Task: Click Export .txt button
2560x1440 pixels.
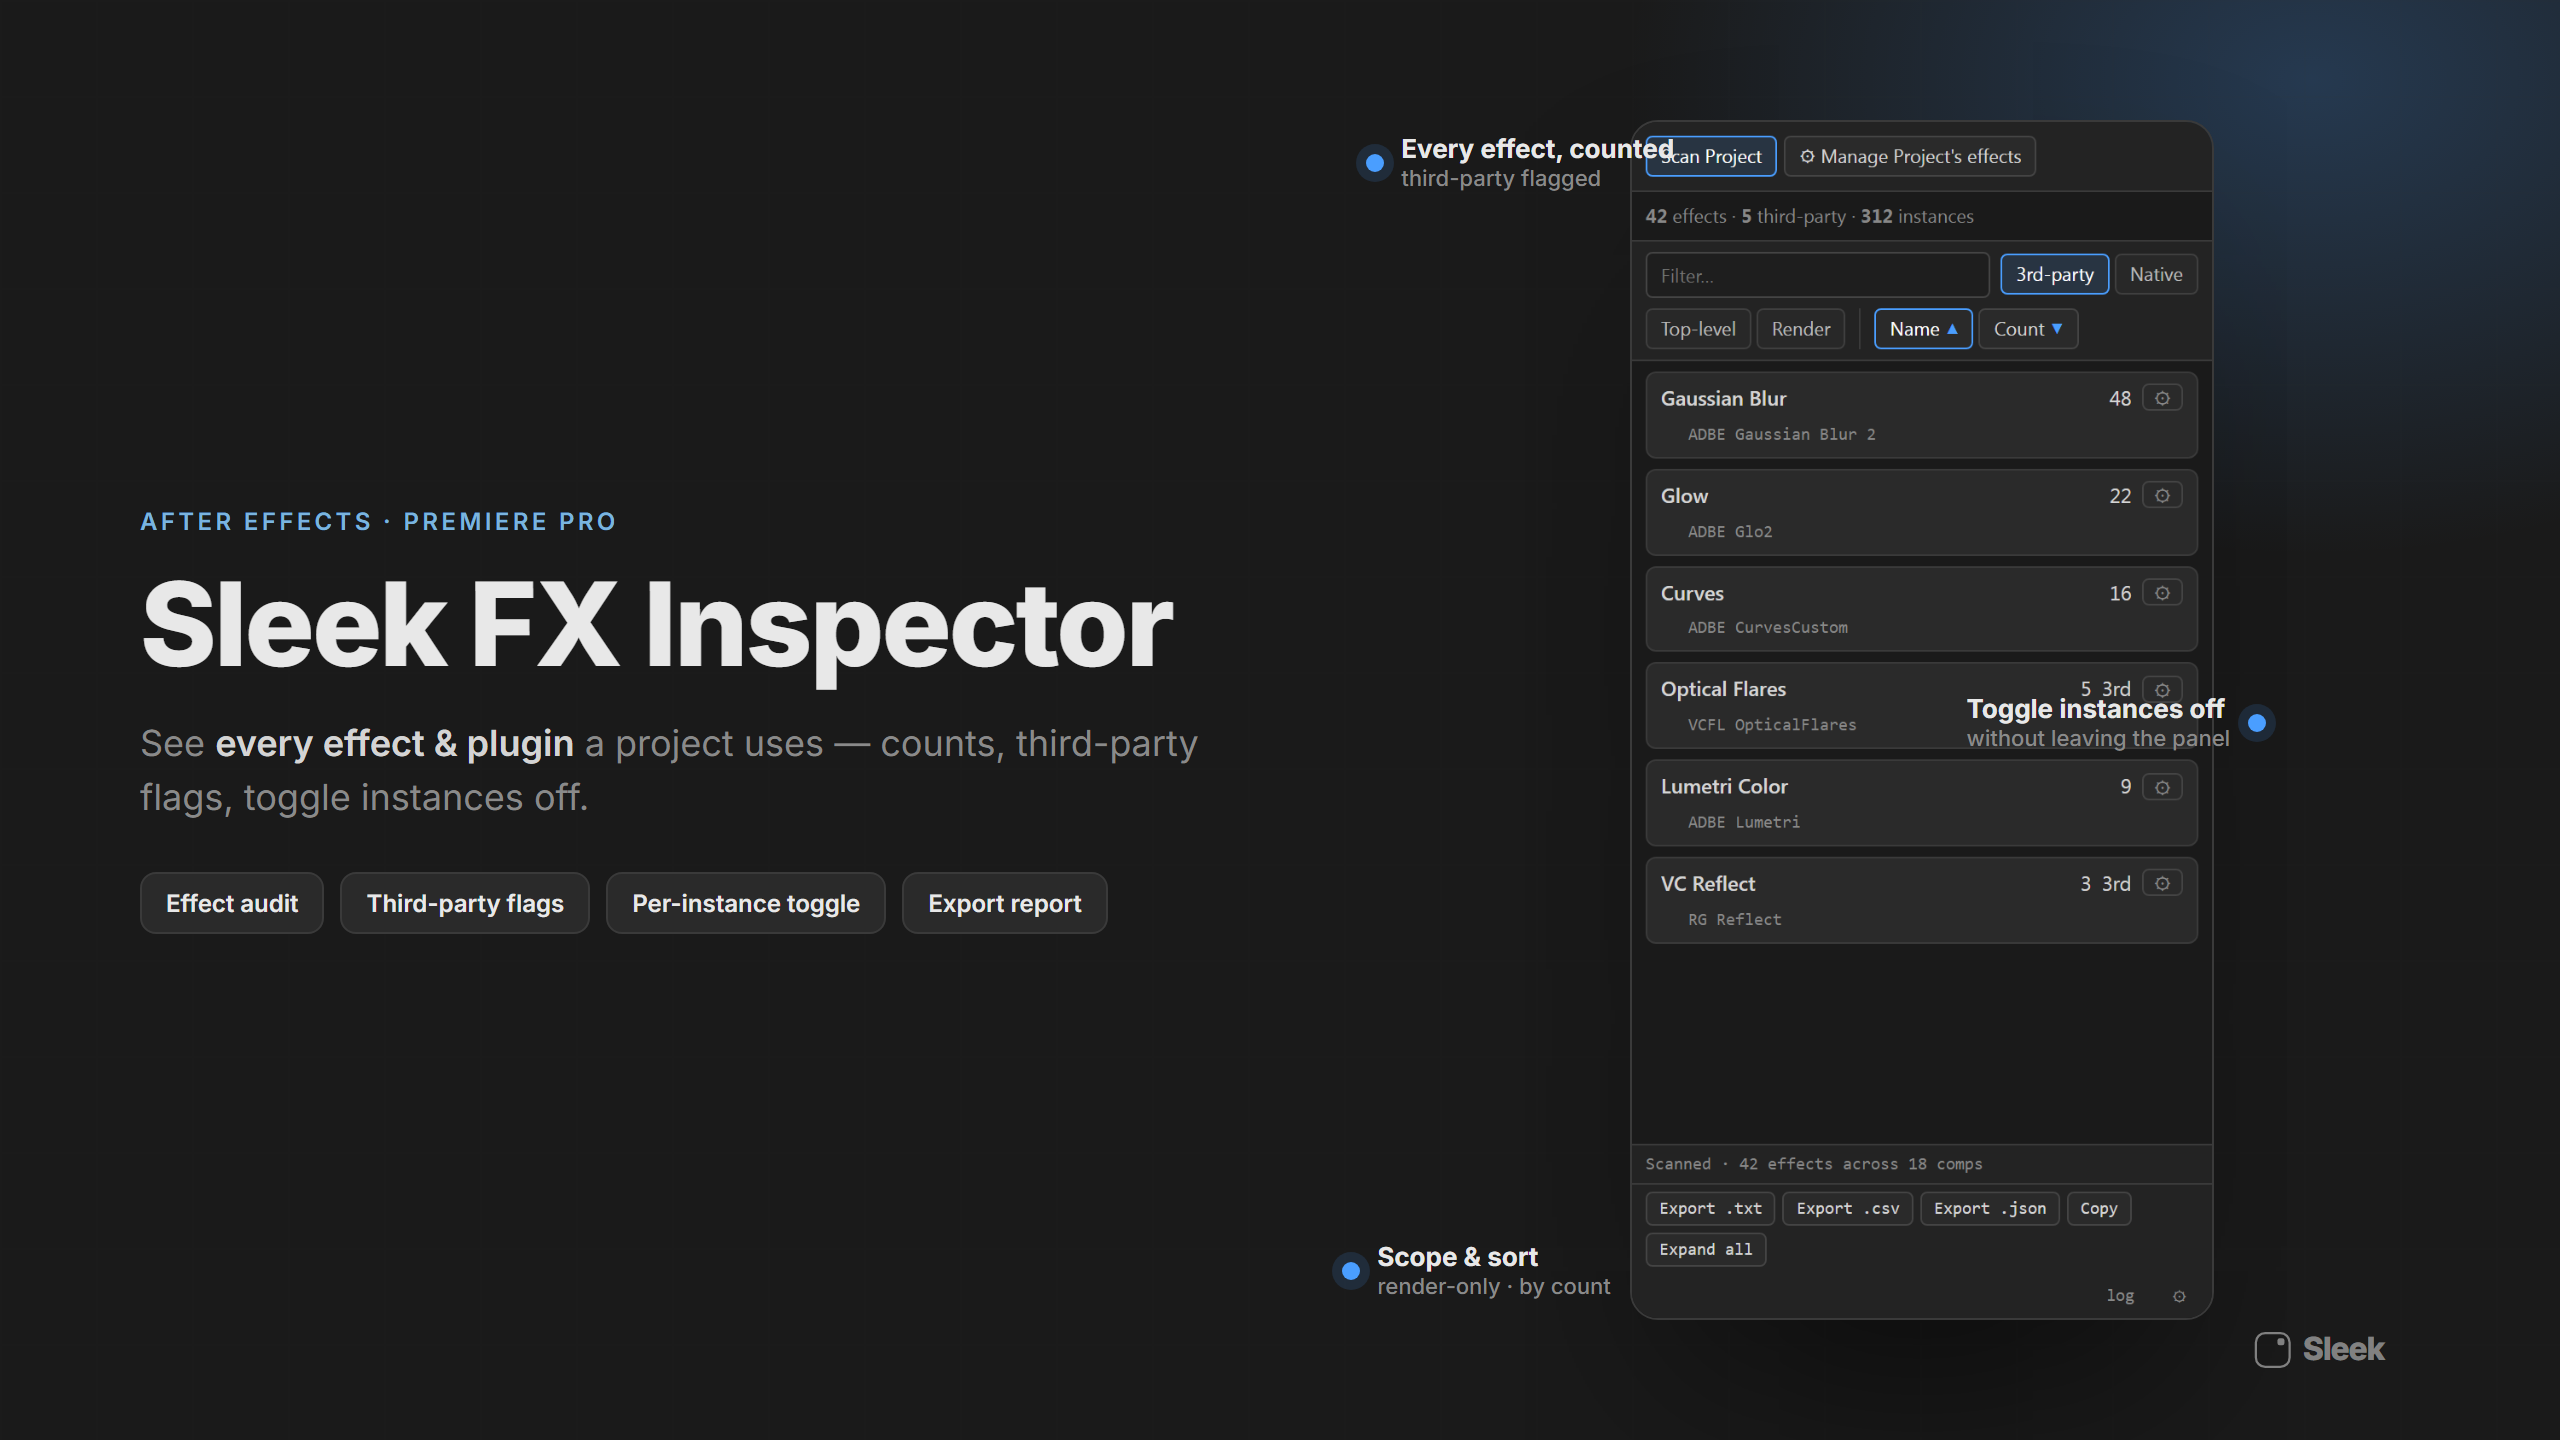Action: [1710, 1208]
